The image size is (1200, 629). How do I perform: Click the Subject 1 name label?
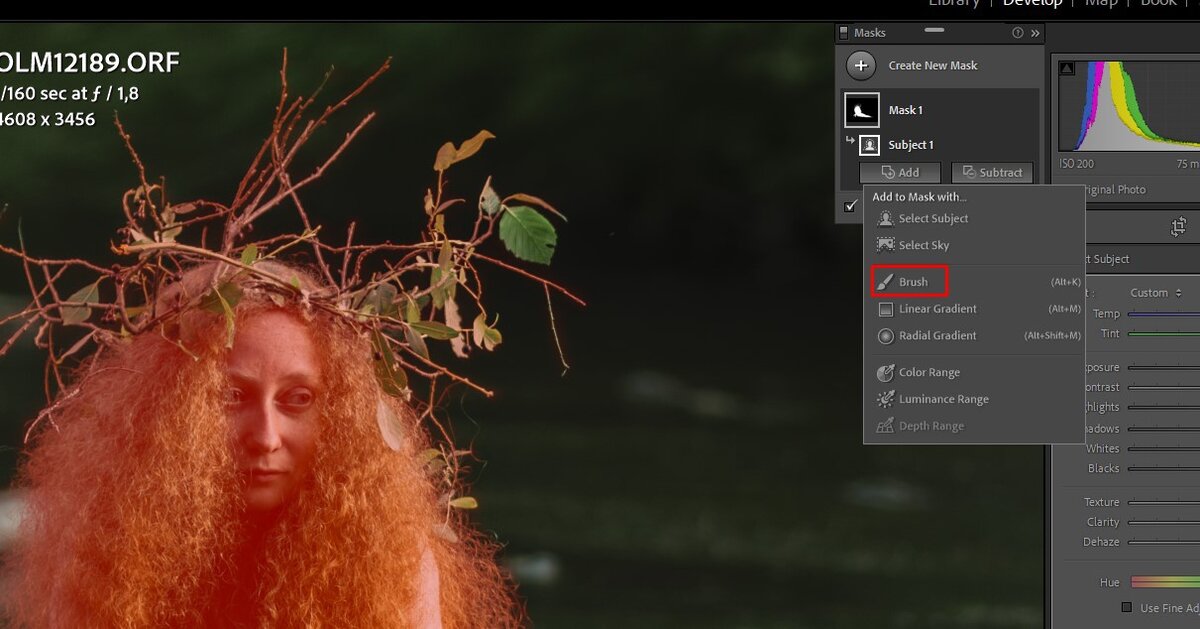911,145
